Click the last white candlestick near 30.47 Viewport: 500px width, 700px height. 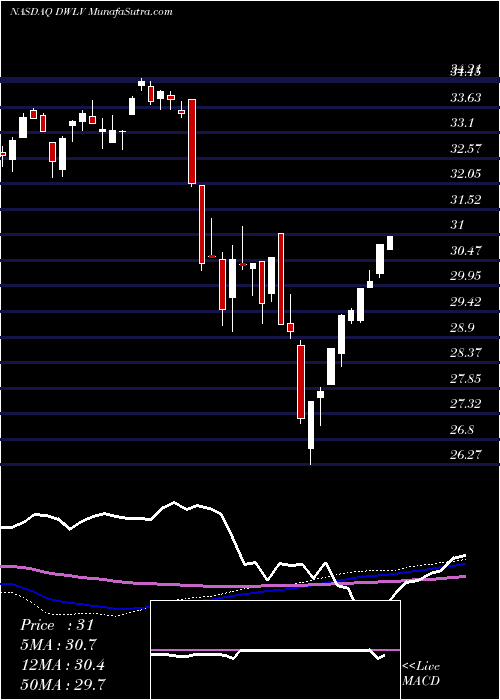(x=390, y=243)
